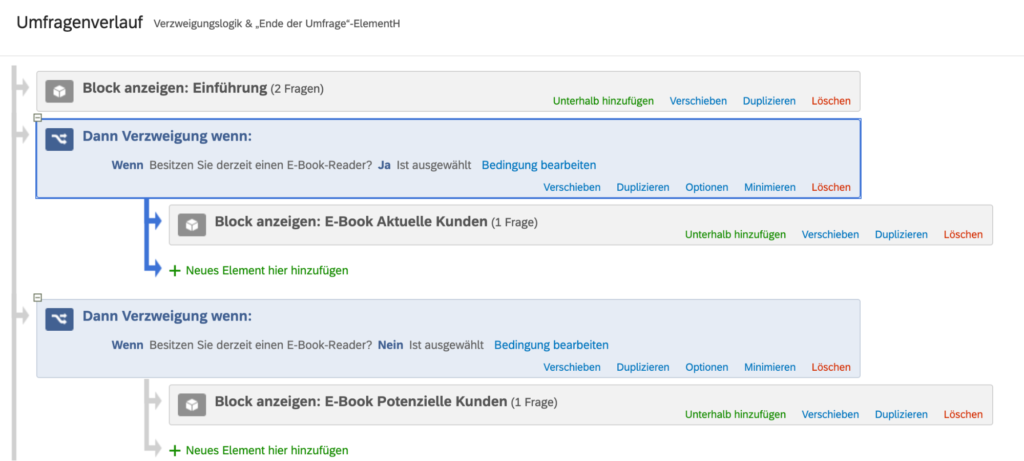Viewport: 1024px width, 461px height.
Task: Click the green plus under Potenzielle Kunden block
Action: point(175,451)
